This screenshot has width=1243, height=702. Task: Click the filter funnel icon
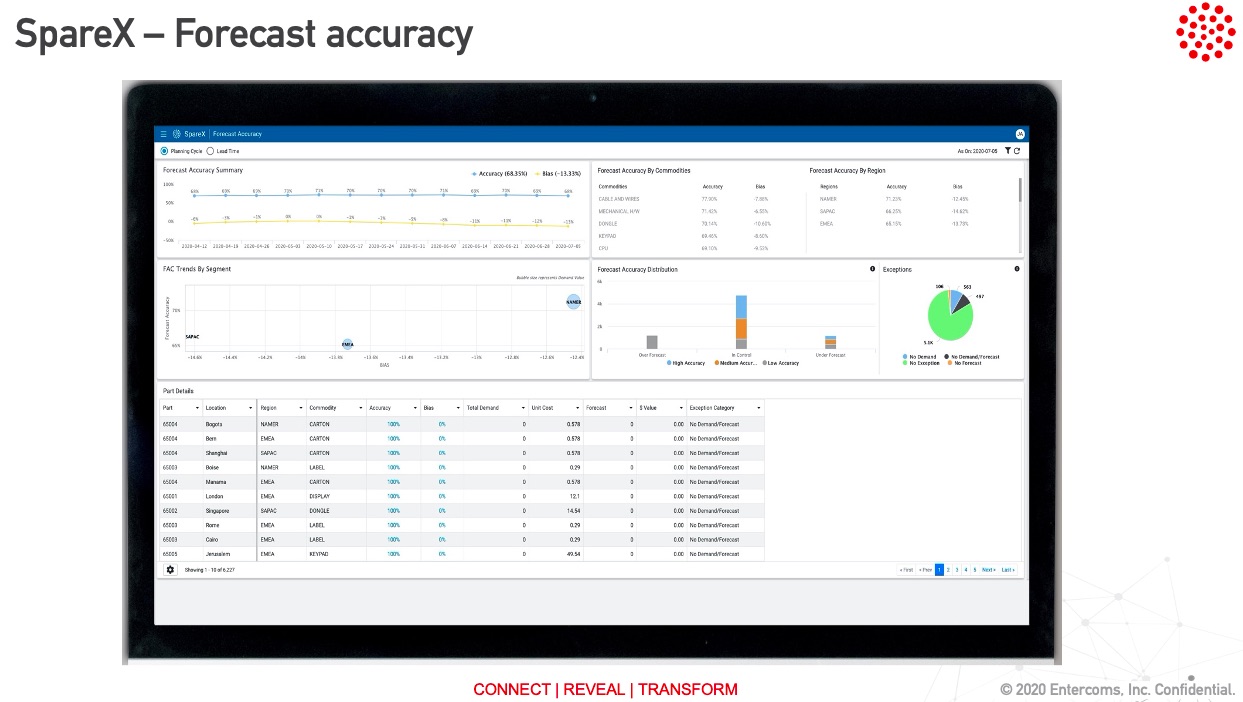[x=1008, y=151]
